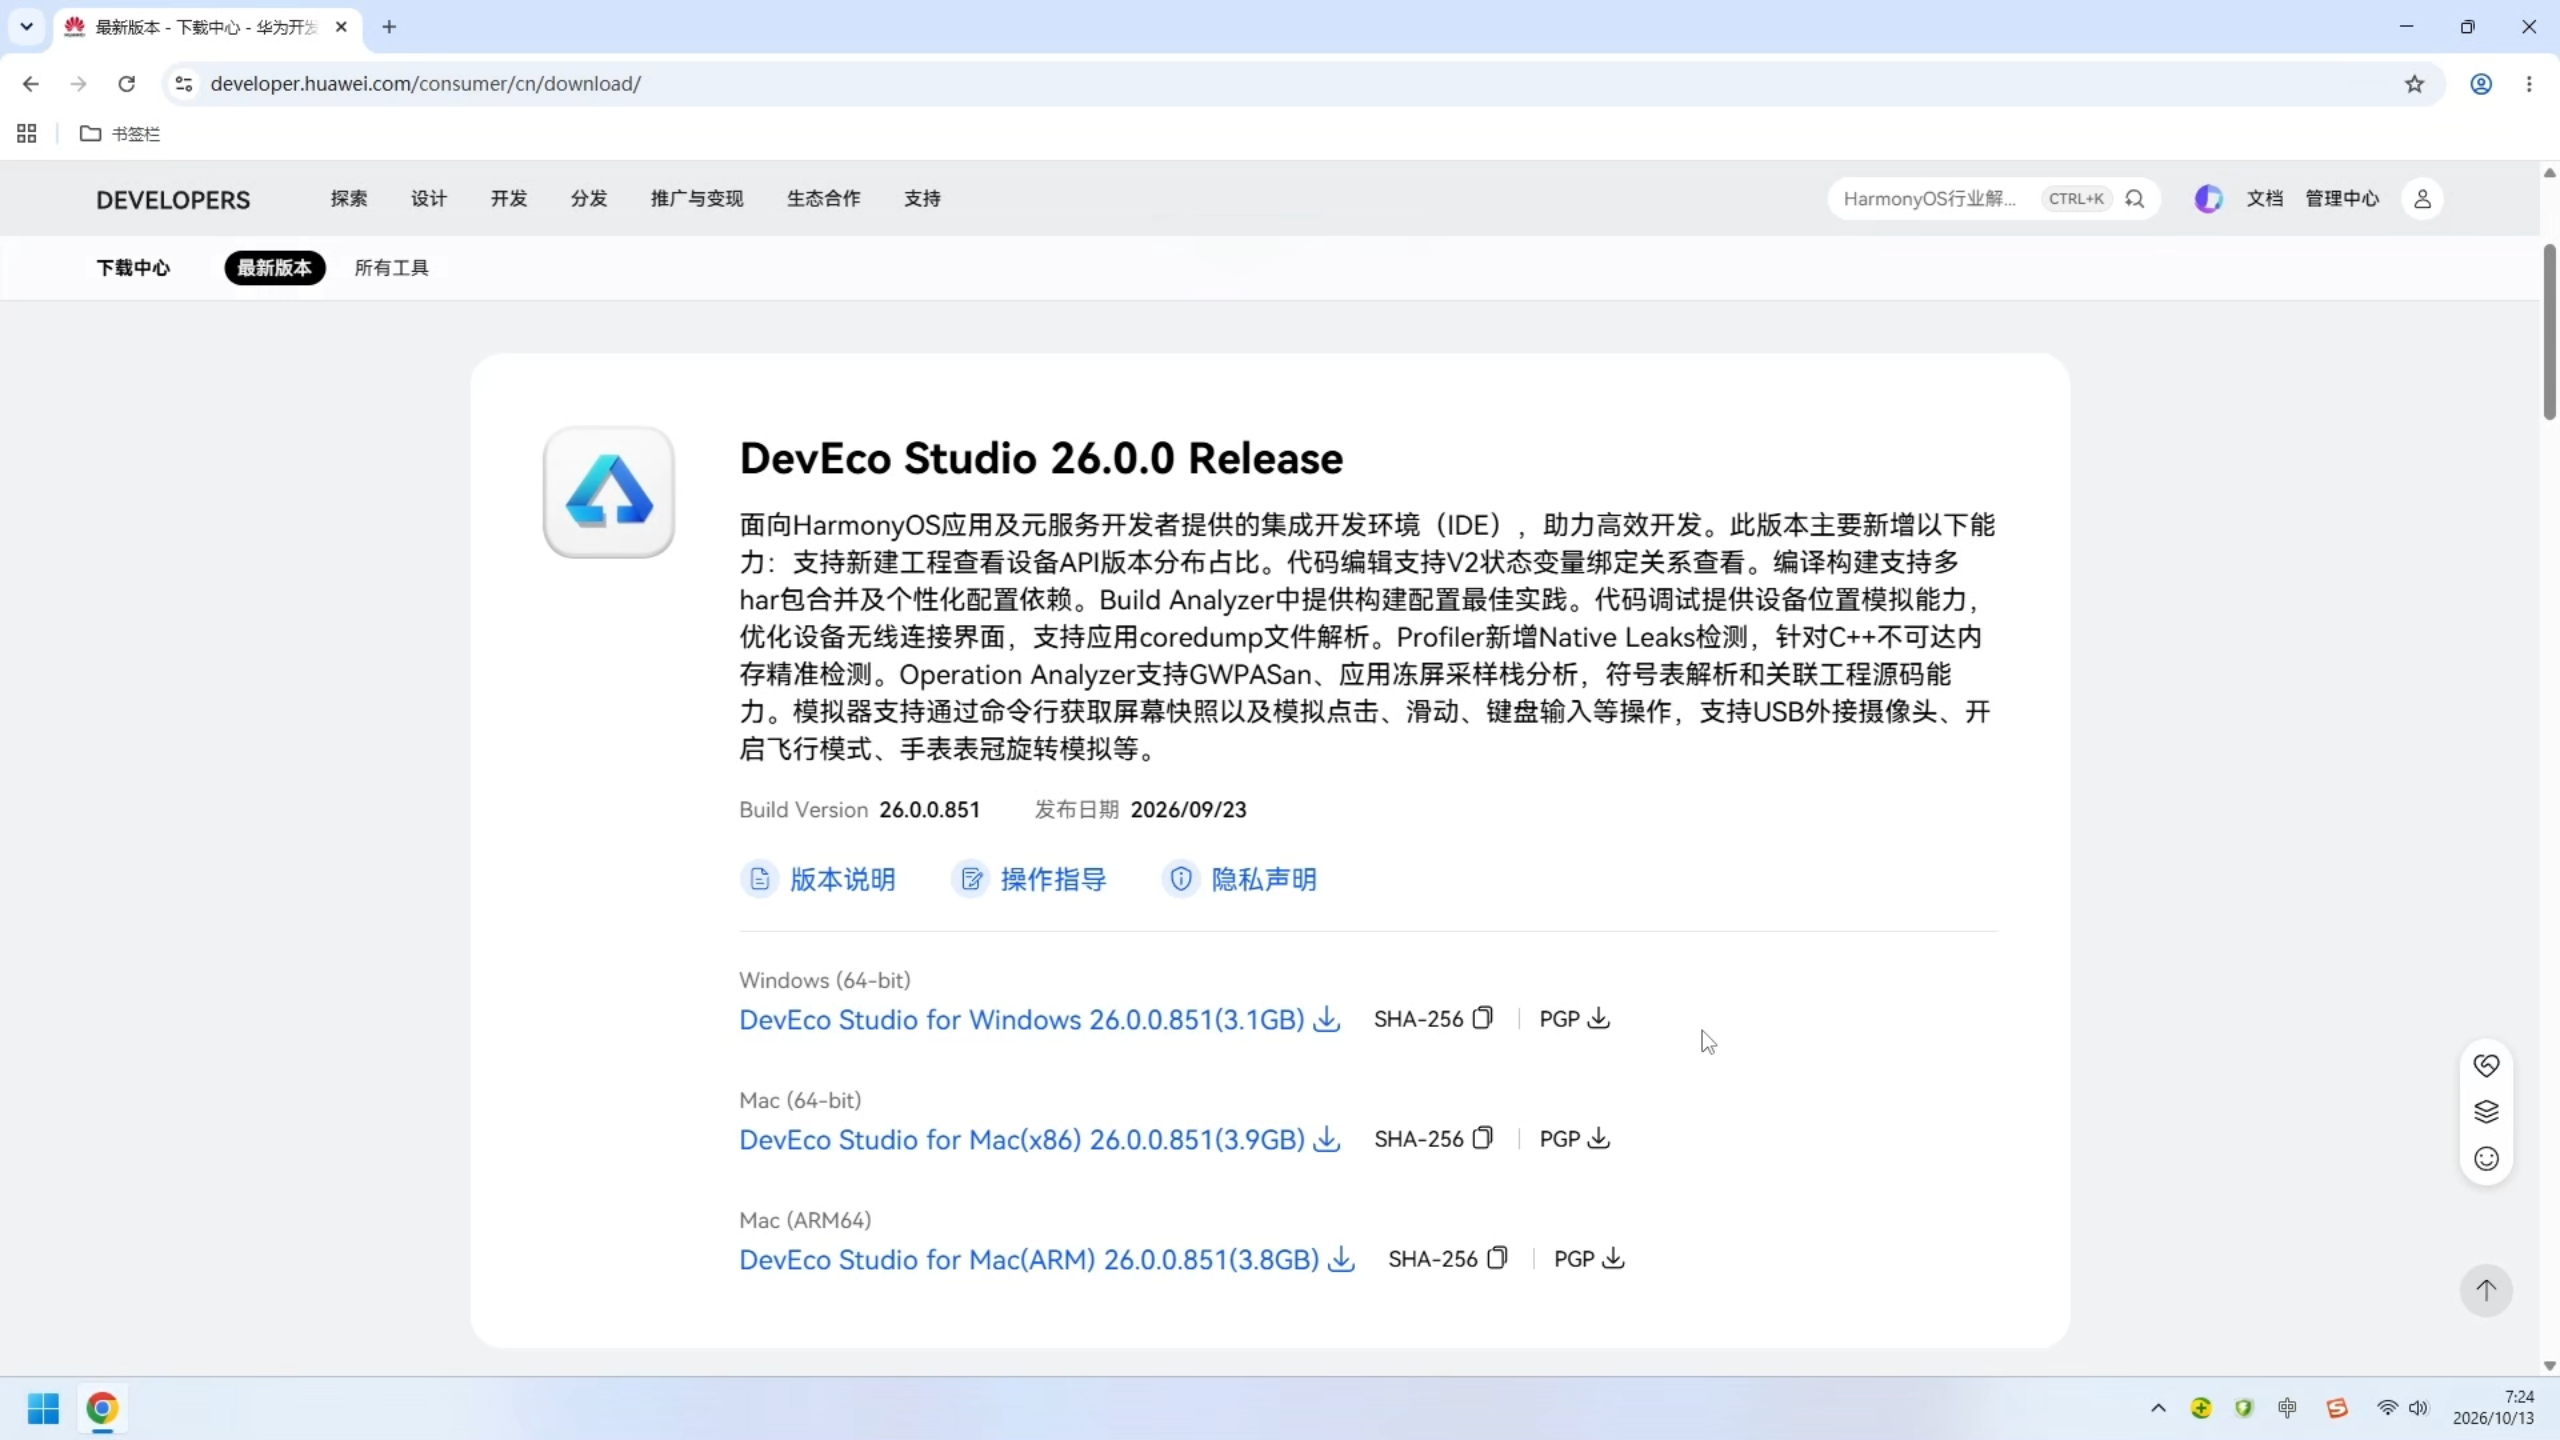The height and width of the screenshot is (1440, 2560).
Task: Switch to the 所有工具 tab
Action: pos(391,268)
